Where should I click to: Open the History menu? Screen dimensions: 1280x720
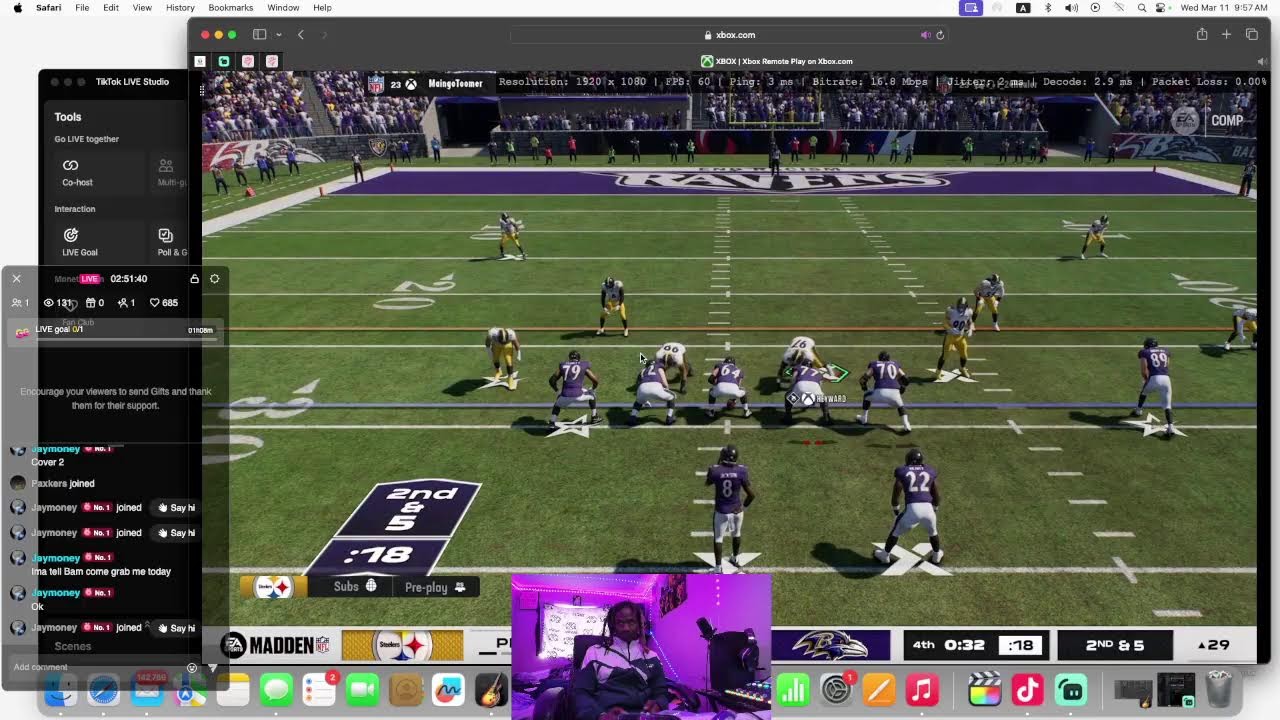click(180, 7)
